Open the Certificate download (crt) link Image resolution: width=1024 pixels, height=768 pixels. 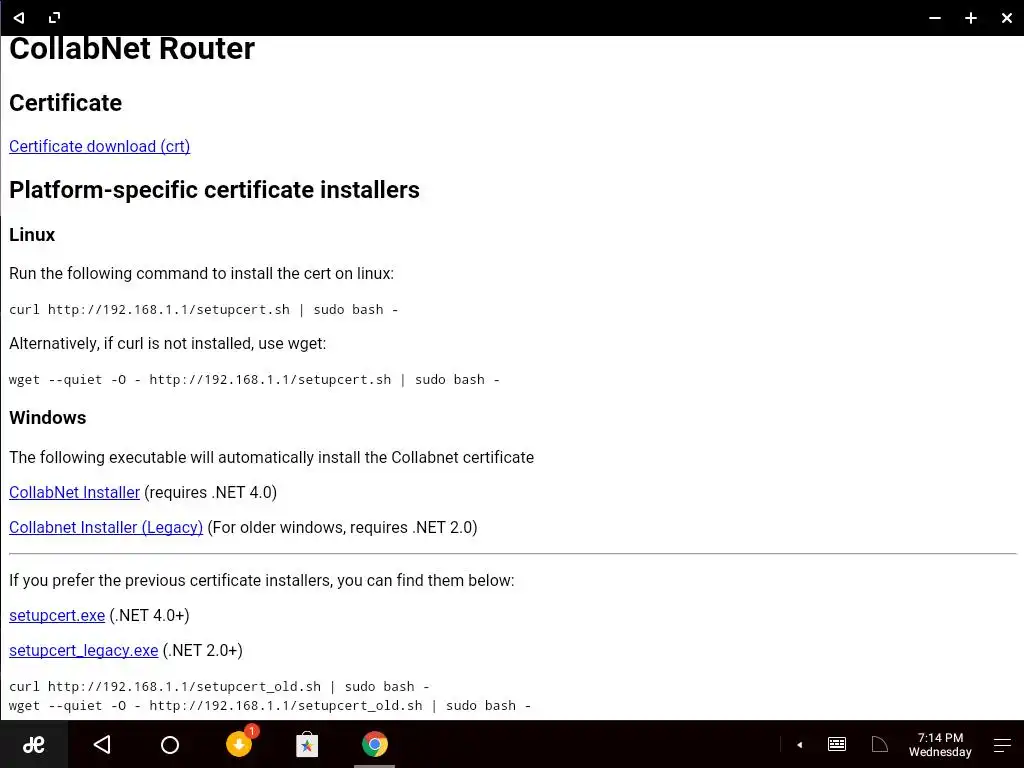pos(100,146)
